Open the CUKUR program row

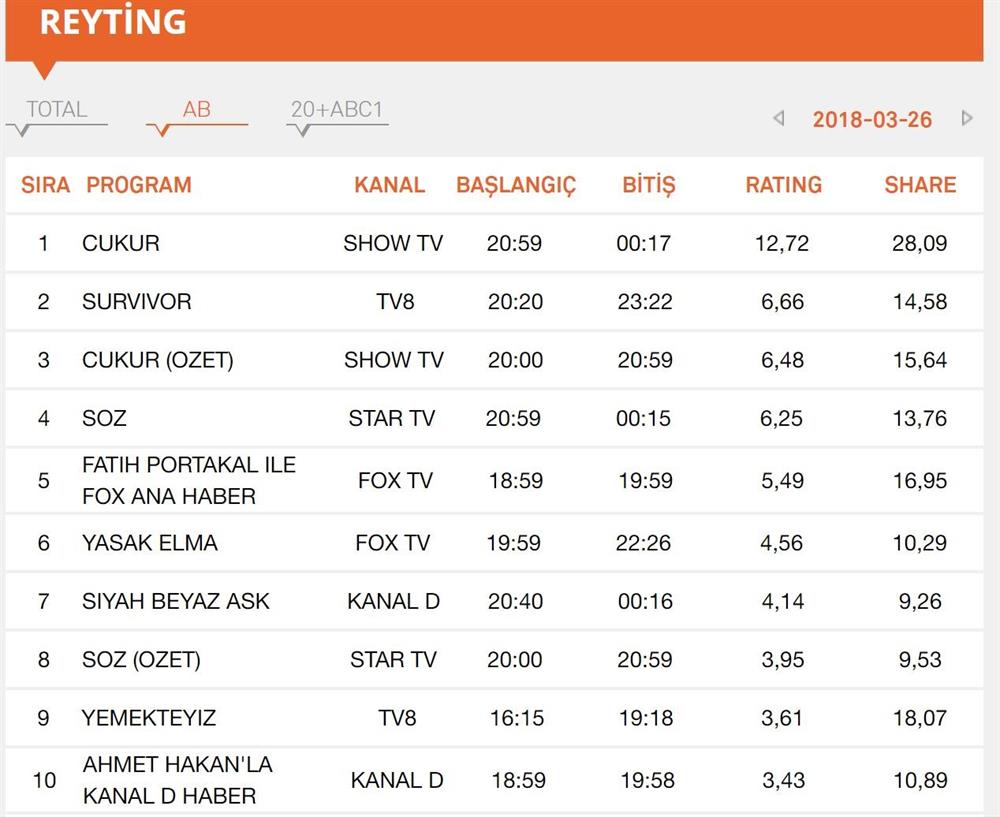[121, 243]
